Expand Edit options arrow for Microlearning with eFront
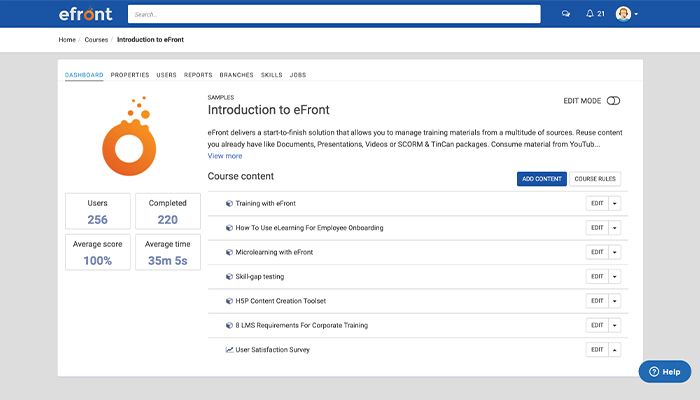Viewport: 700px width, 400px height. click(614, 252)
